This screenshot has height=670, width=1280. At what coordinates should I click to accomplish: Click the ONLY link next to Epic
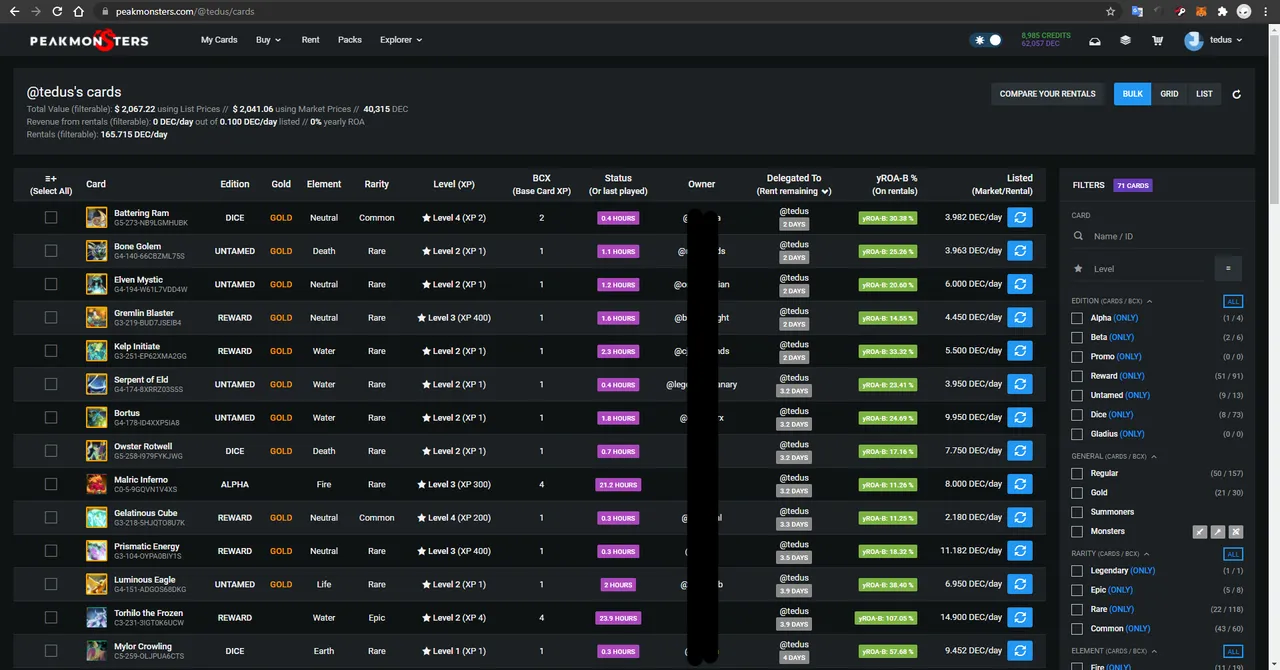coord(1121,590)
